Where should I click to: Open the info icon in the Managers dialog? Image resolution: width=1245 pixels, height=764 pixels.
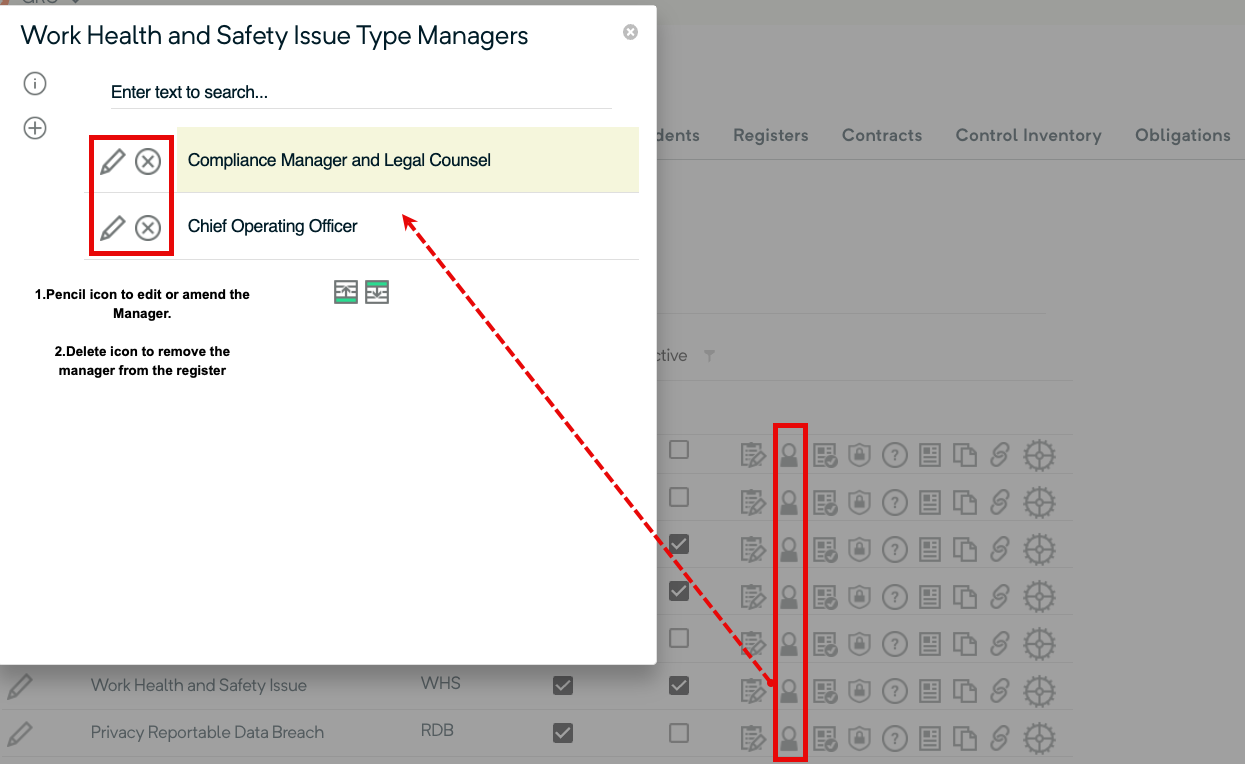point(35,84)
